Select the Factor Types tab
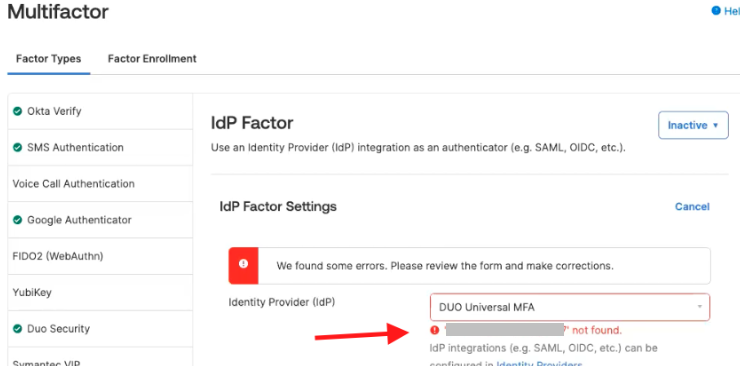Viewport: 740px width, 366px height. 49,59
